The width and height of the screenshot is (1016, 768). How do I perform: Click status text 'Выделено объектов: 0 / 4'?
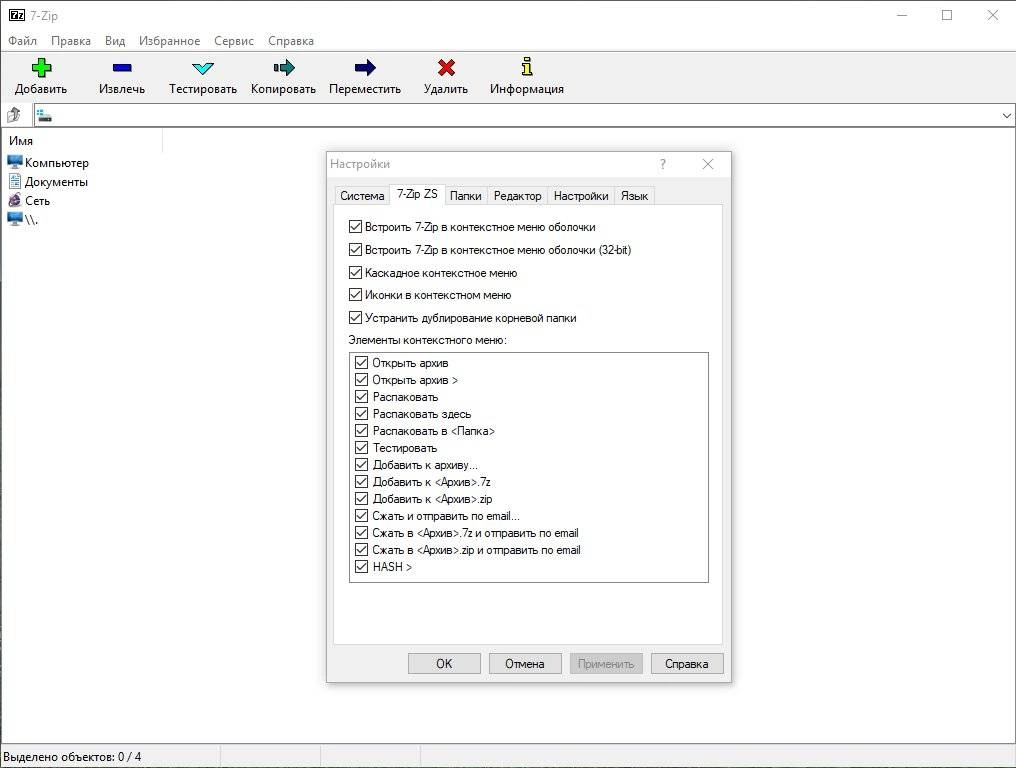(x=72, y=757)
